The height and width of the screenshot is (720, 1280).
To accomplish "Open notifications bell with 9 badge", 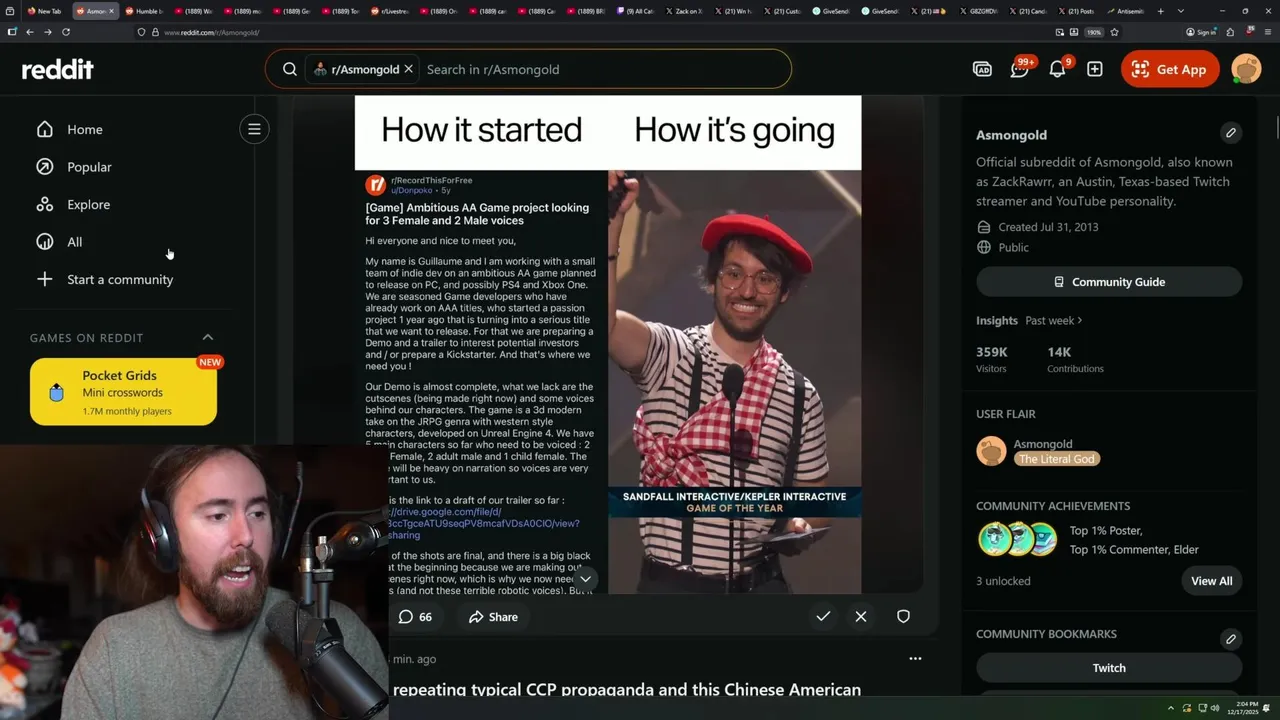I will [1058, 68].
